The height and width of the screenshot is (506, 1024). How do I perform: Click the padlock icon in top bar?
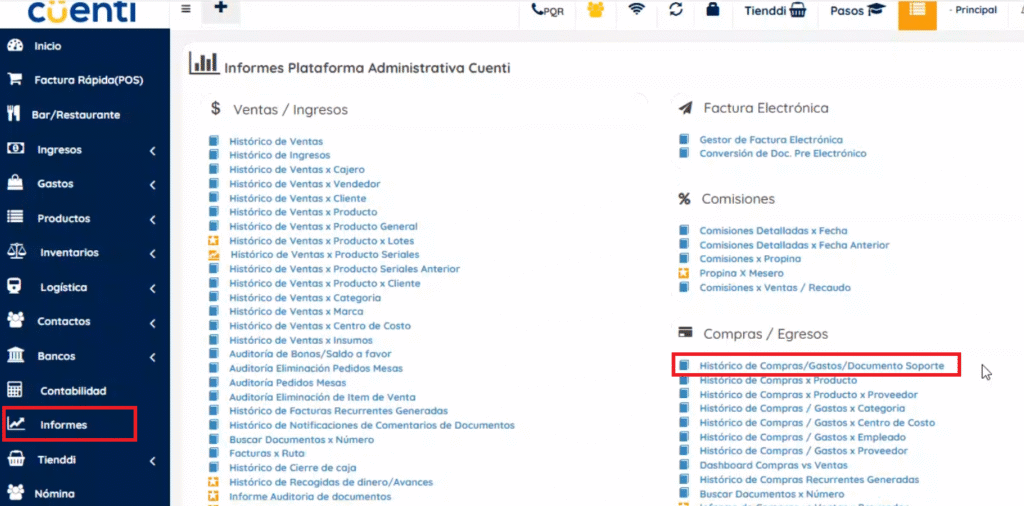tap(712, 10)
